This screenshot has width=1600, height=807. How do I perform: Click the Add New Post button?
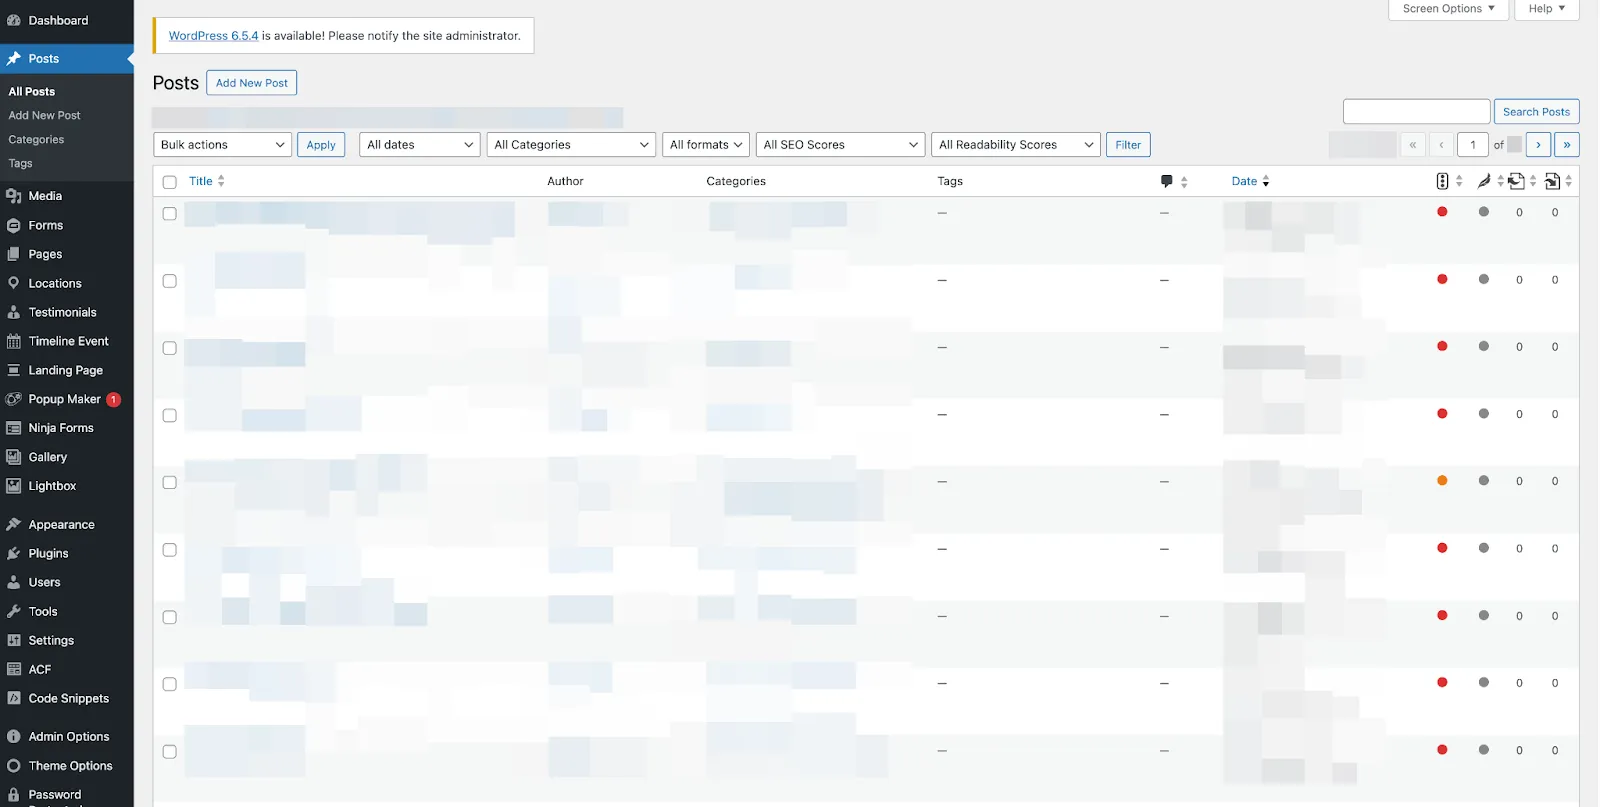click(x=252, y=83)
